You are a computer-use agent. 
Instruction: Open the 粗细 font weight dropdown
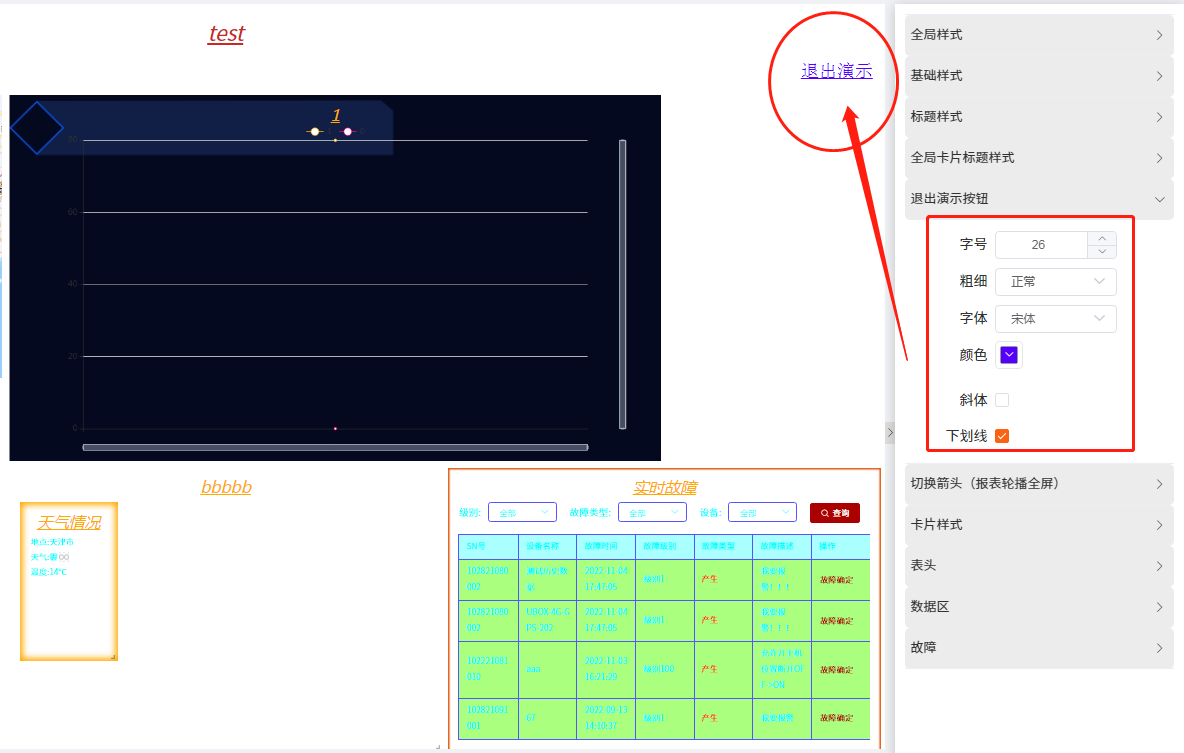pos(1056,282)
